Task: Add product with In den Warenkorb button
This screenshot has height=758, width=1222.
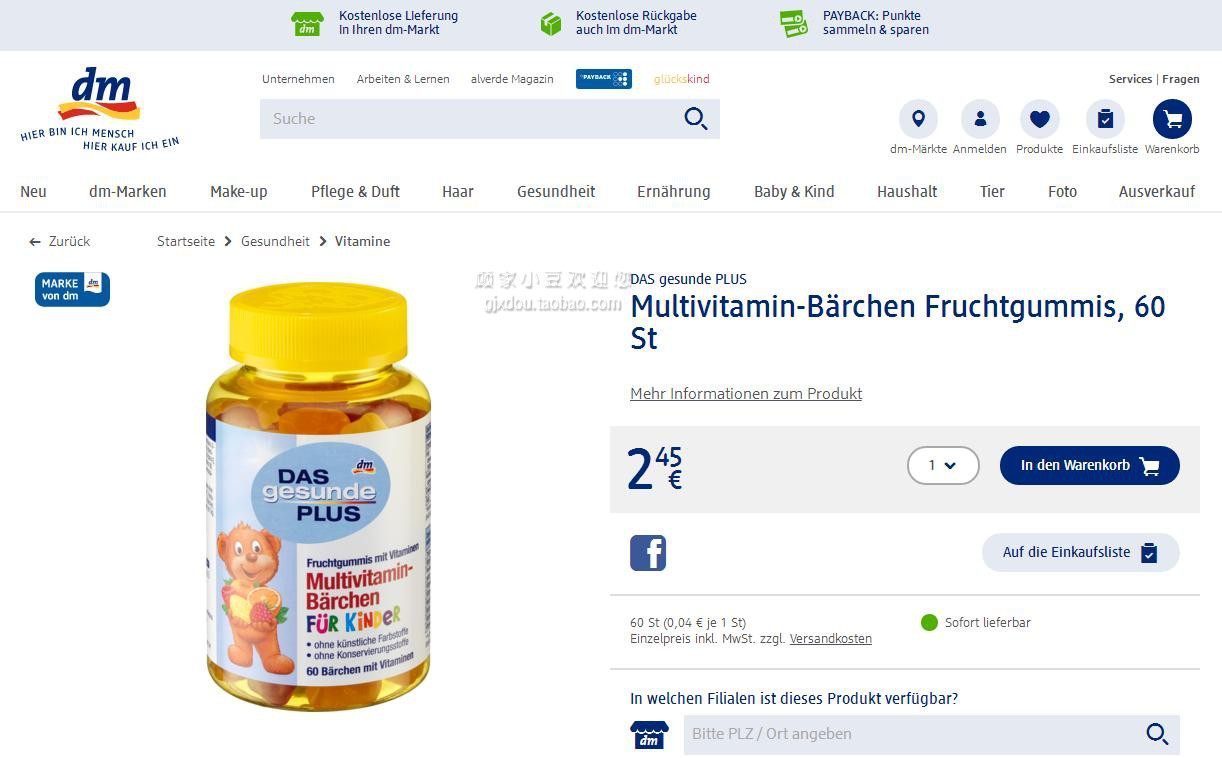Action: coord(1090,465)
